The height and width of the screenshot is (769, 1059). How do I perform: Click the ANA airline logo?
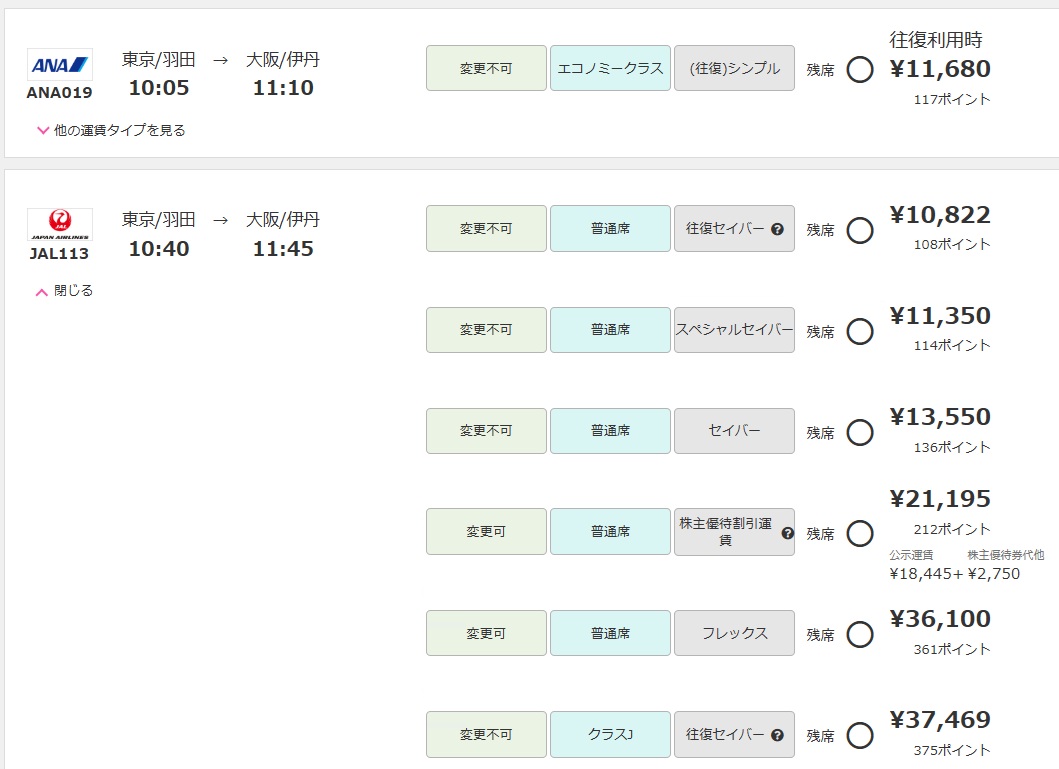pos(59,65)
